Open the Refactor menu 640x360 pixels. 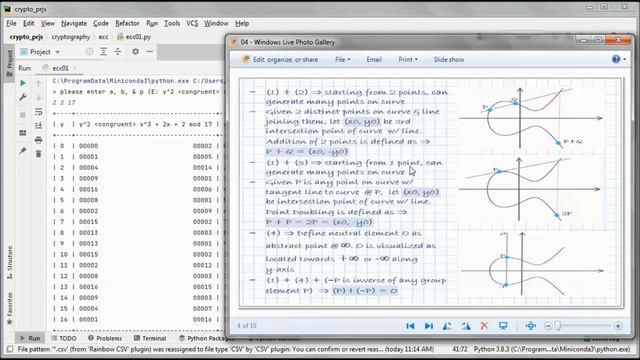(127, 23)
